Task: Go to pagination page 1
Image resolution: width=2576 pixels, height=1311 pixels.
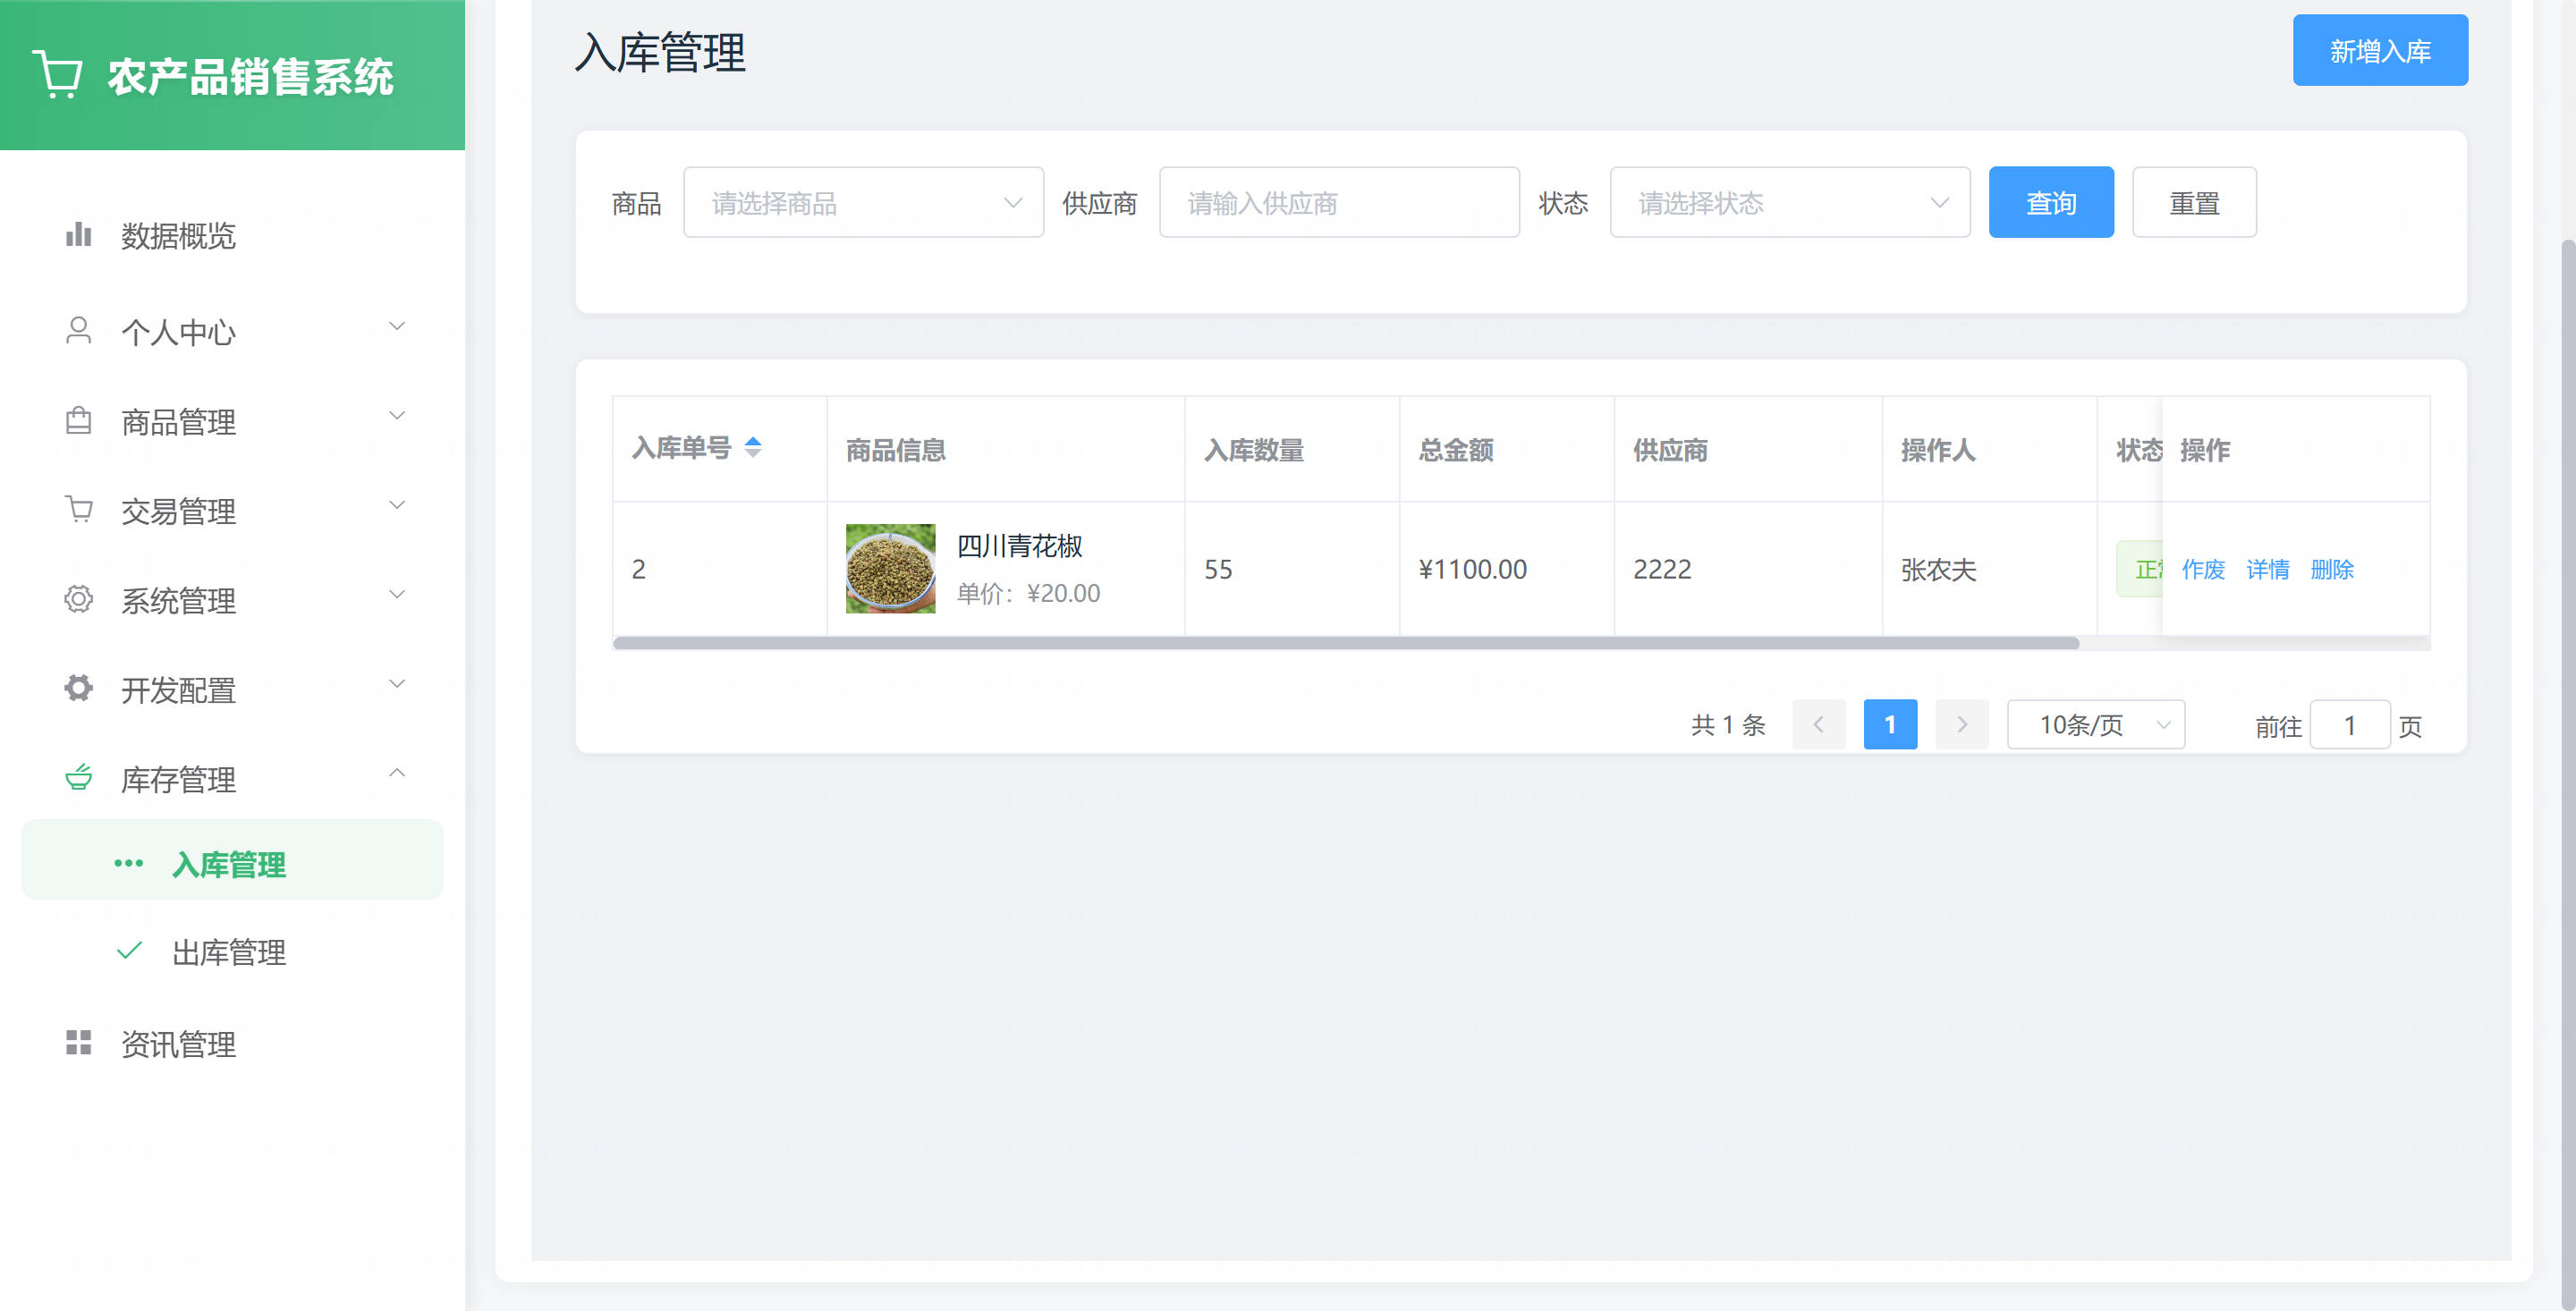Action: click(1890, 725)
